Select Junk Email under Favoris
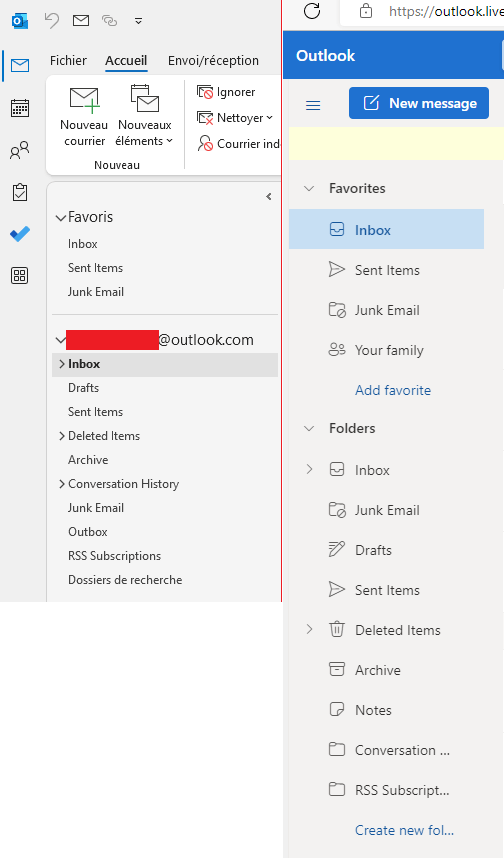Image resolution: width=504 pixels, height=858 pixels. coord(96,292)
